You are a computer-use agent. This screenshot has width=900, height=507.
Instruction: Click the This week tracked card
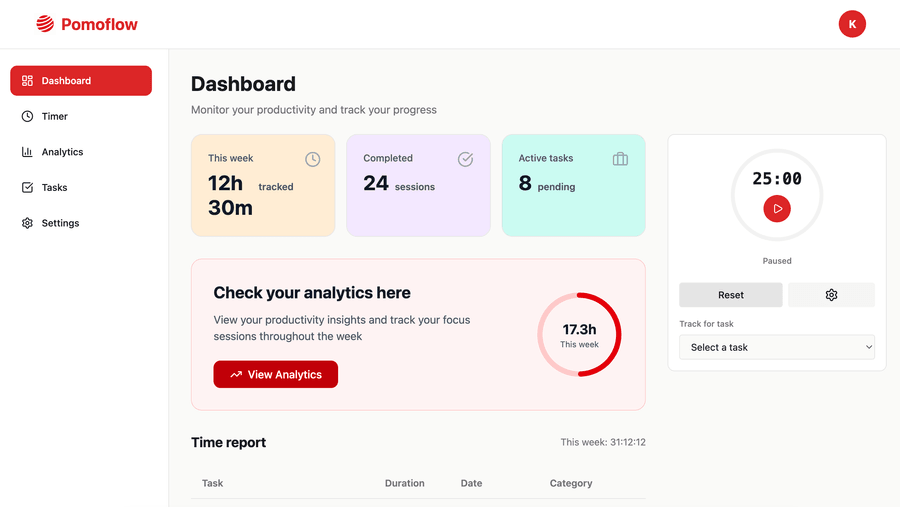[263, 185]
